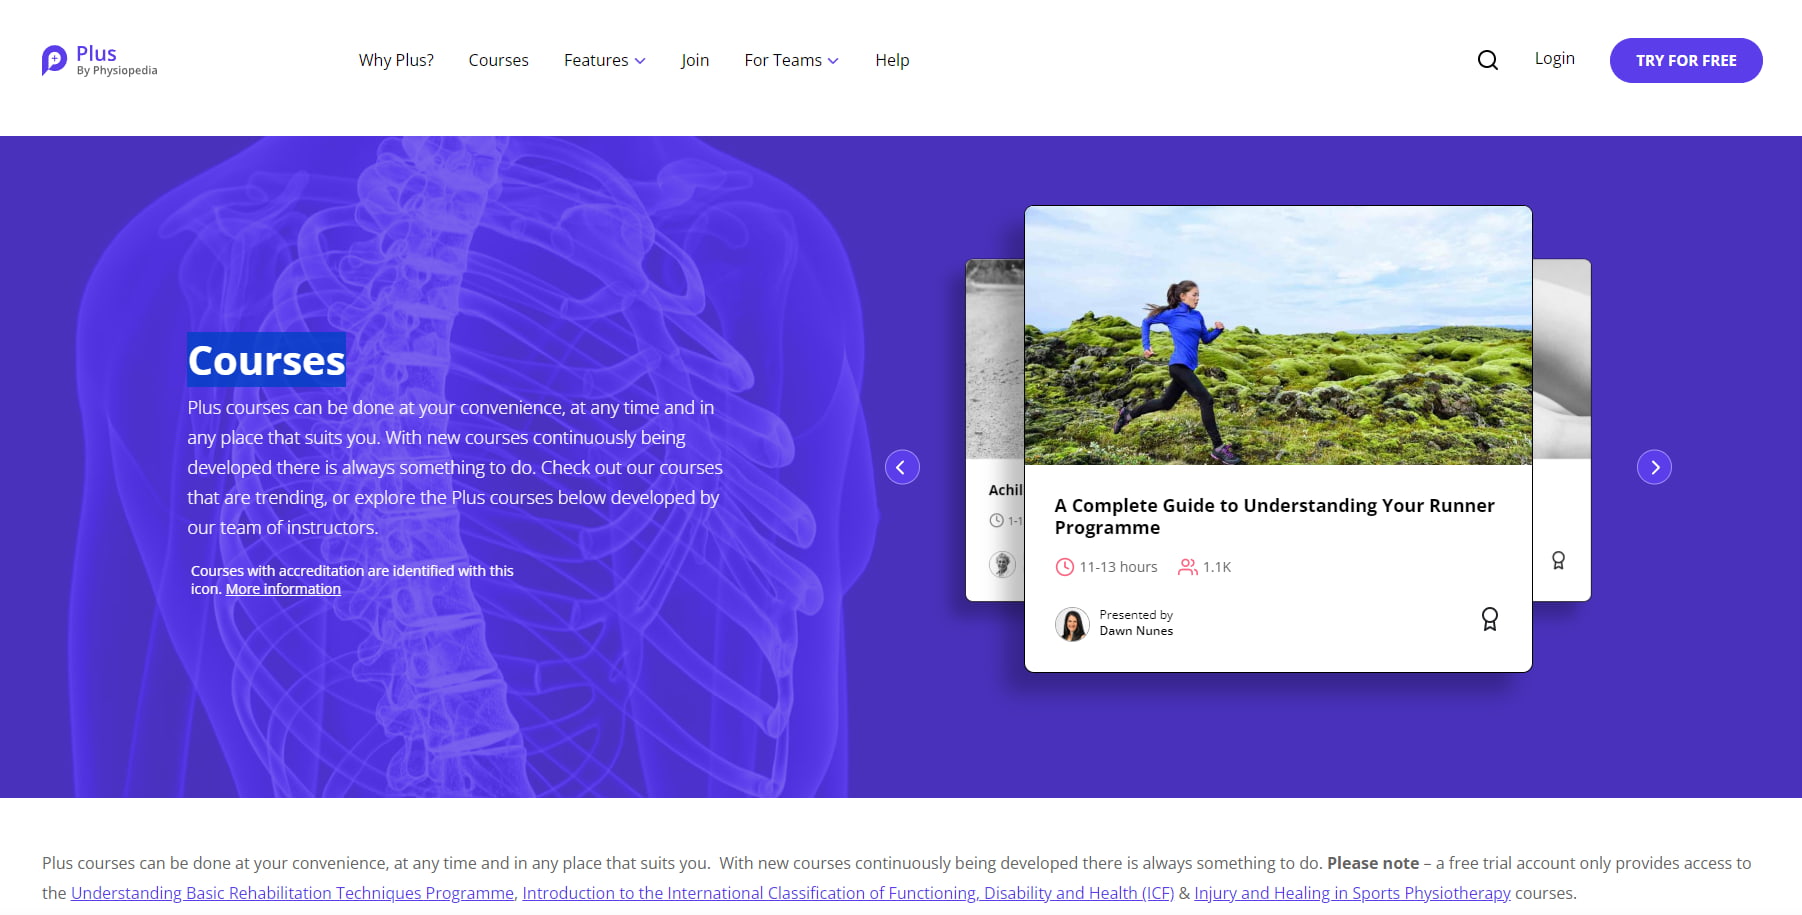Open Injury and Healing in Sports Physiotherapy link
Screen dimensions: 1802x915
pos(1352,893)
